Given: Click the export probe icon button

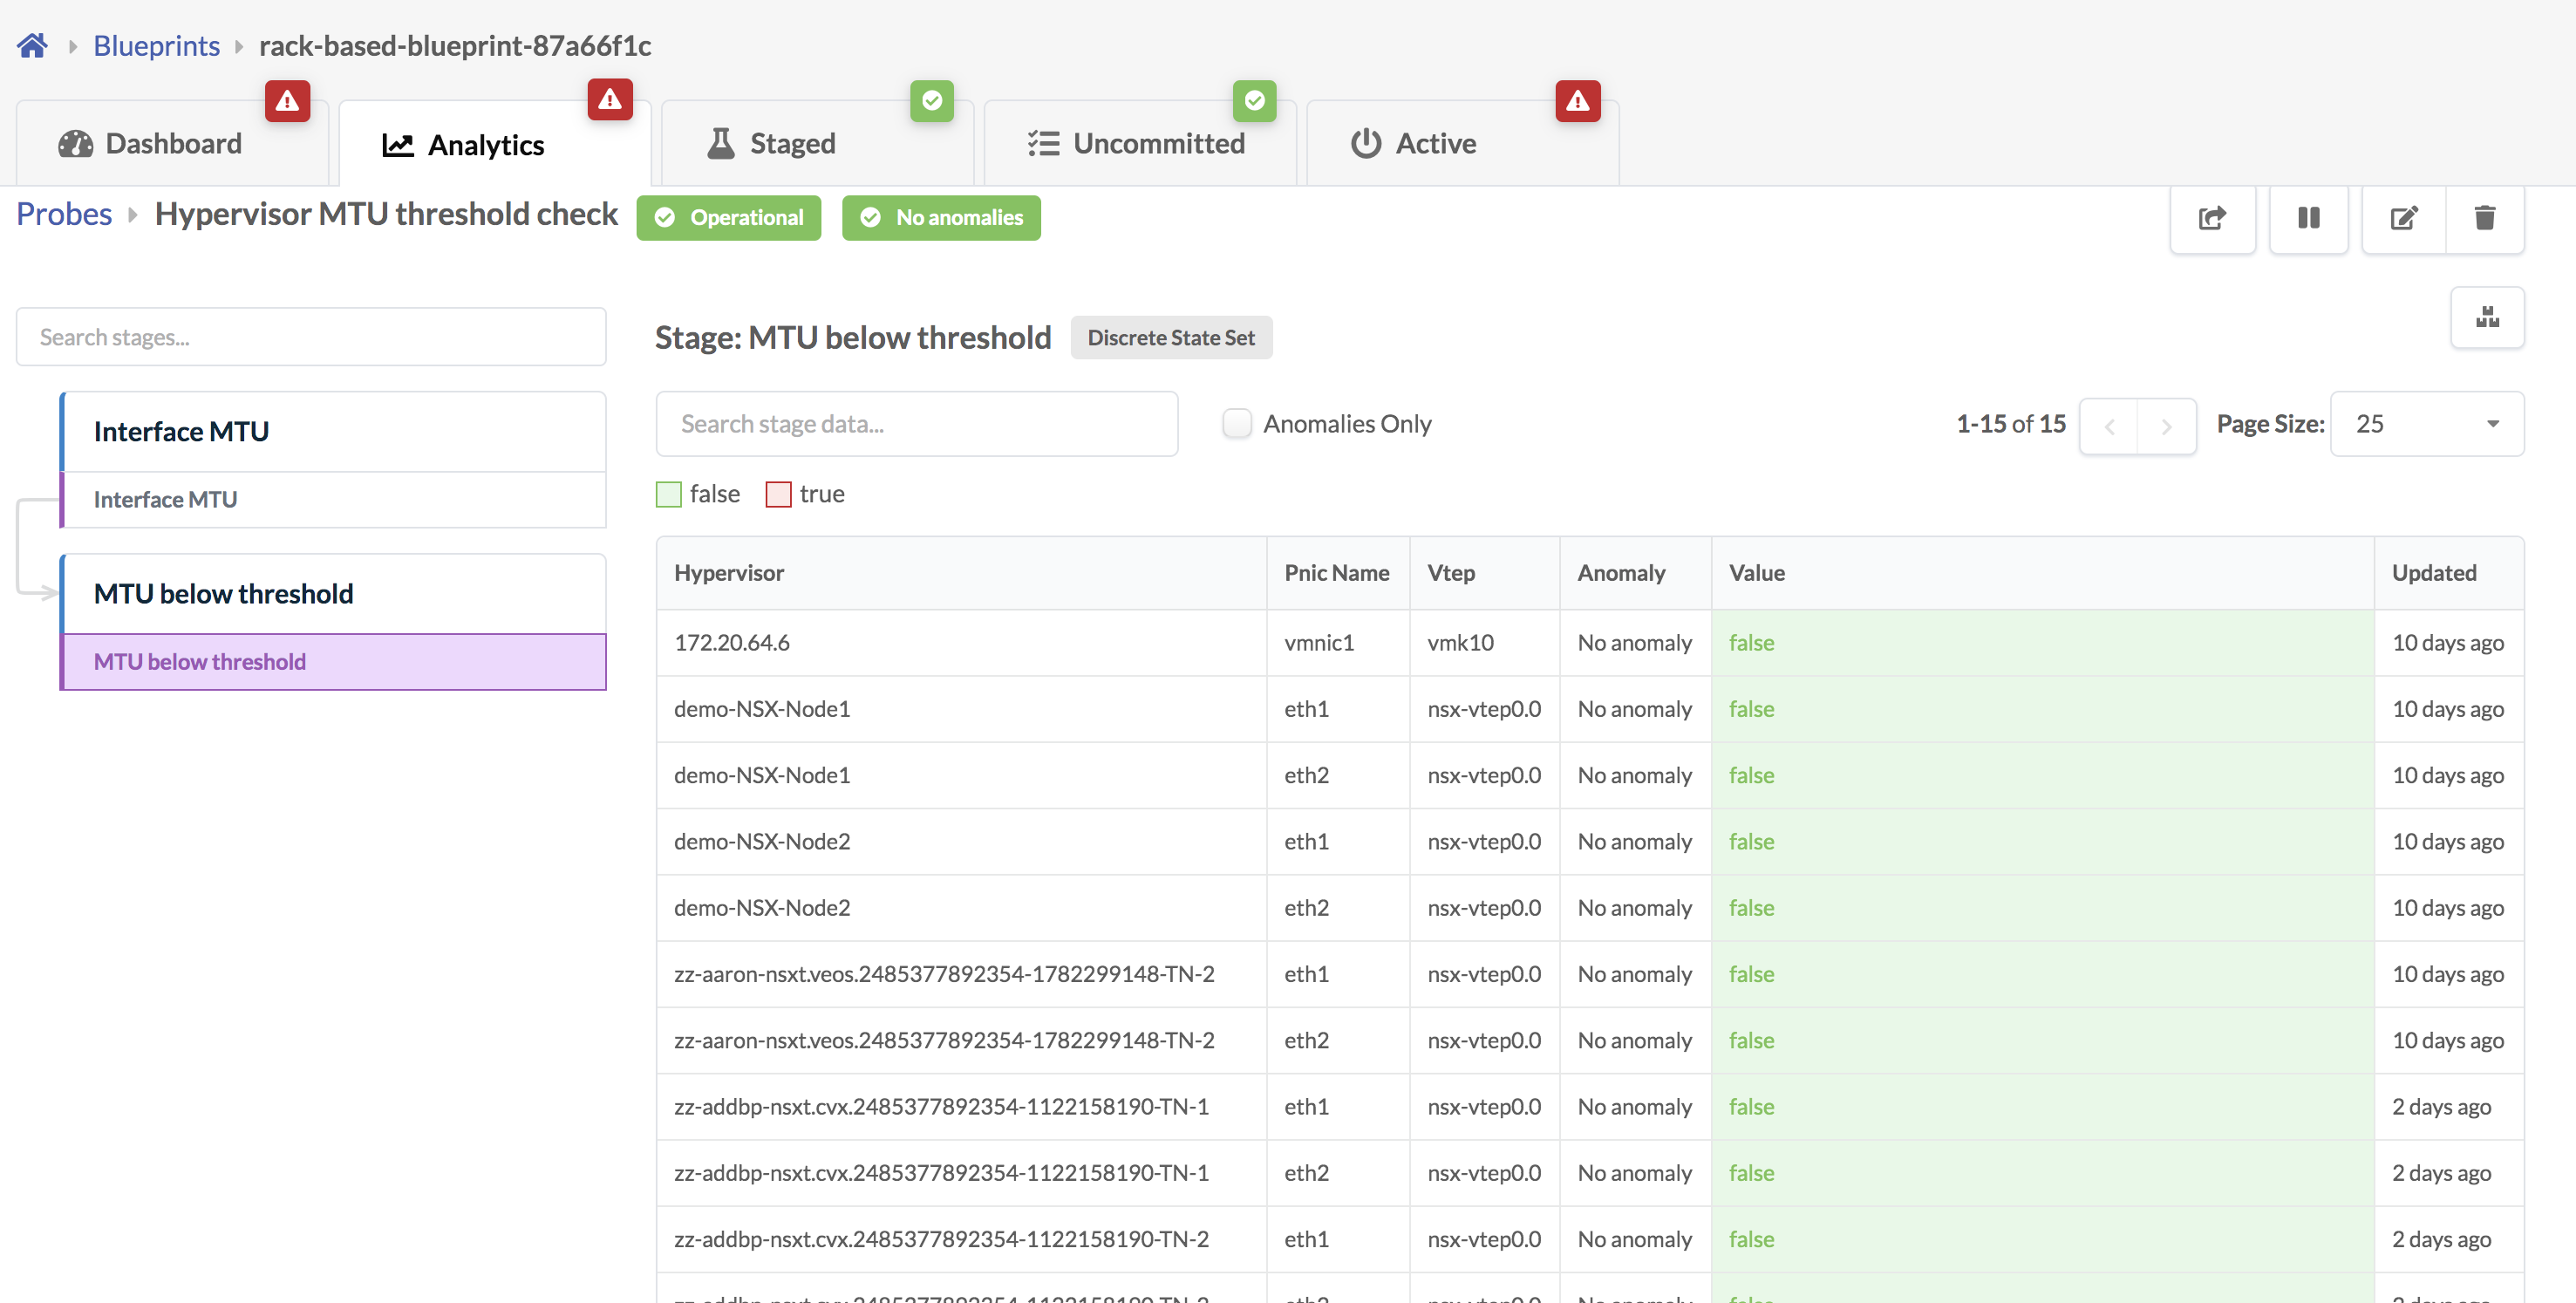Looking at the screenshot, I should point(2212,217).
